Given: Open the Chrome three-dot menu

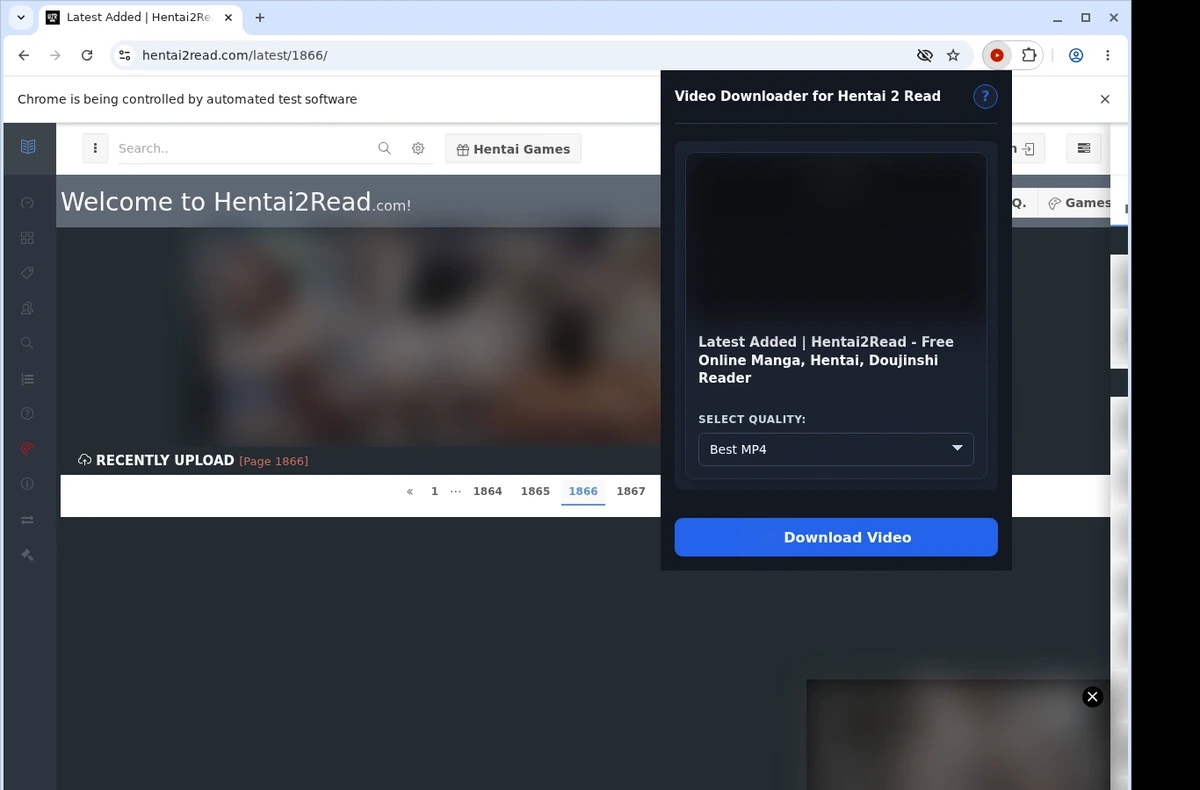Looking at the screenshot, I should (x=1108, y=55).
